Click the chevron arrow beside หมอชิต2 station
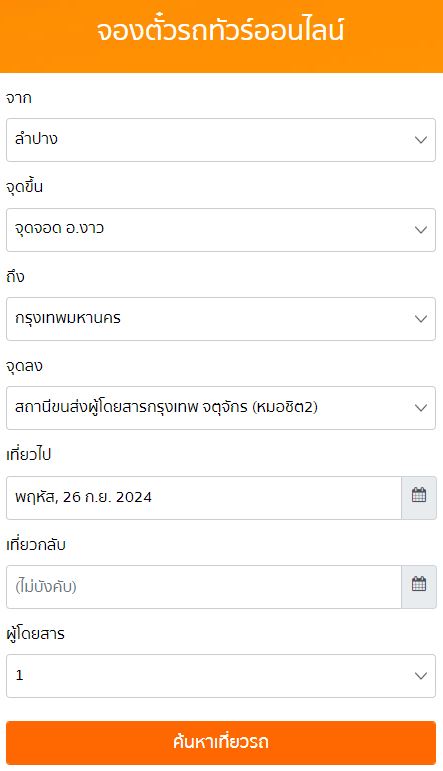This screenshot has width=443, height=771. [x=421, y=408]
